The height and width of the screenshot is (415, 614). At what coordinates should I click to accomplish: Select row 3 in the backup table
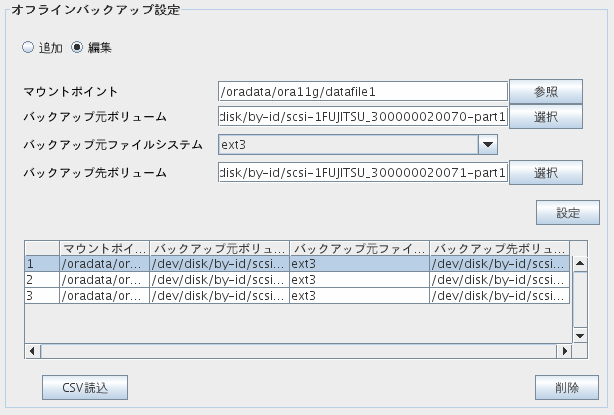[x=297, y=296]
